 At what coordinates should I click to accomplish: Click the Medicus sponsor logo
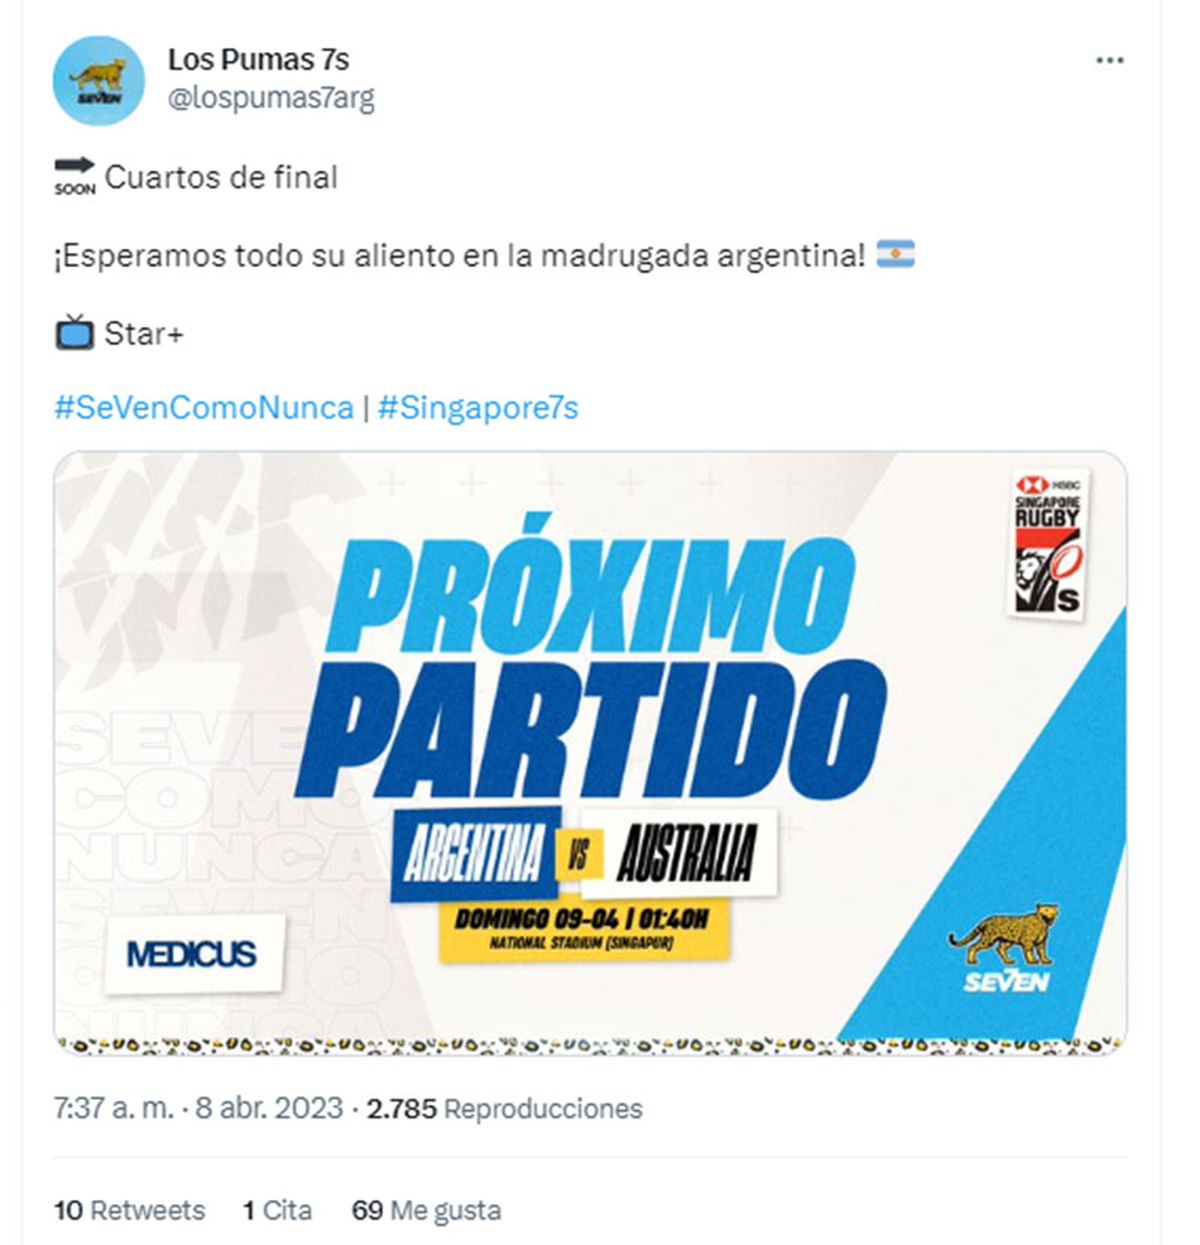coord(193,954)
